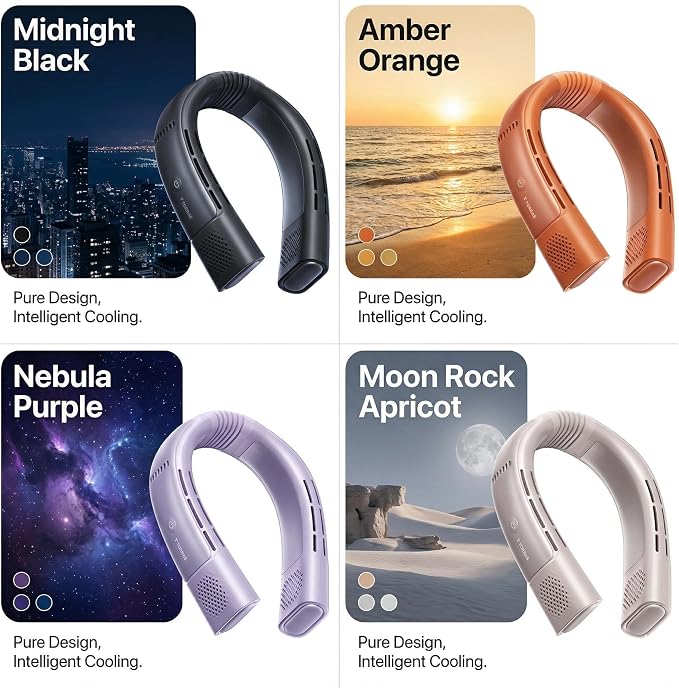
Task: View the purple neck fan product image
Action: click(x=239, y=523)
